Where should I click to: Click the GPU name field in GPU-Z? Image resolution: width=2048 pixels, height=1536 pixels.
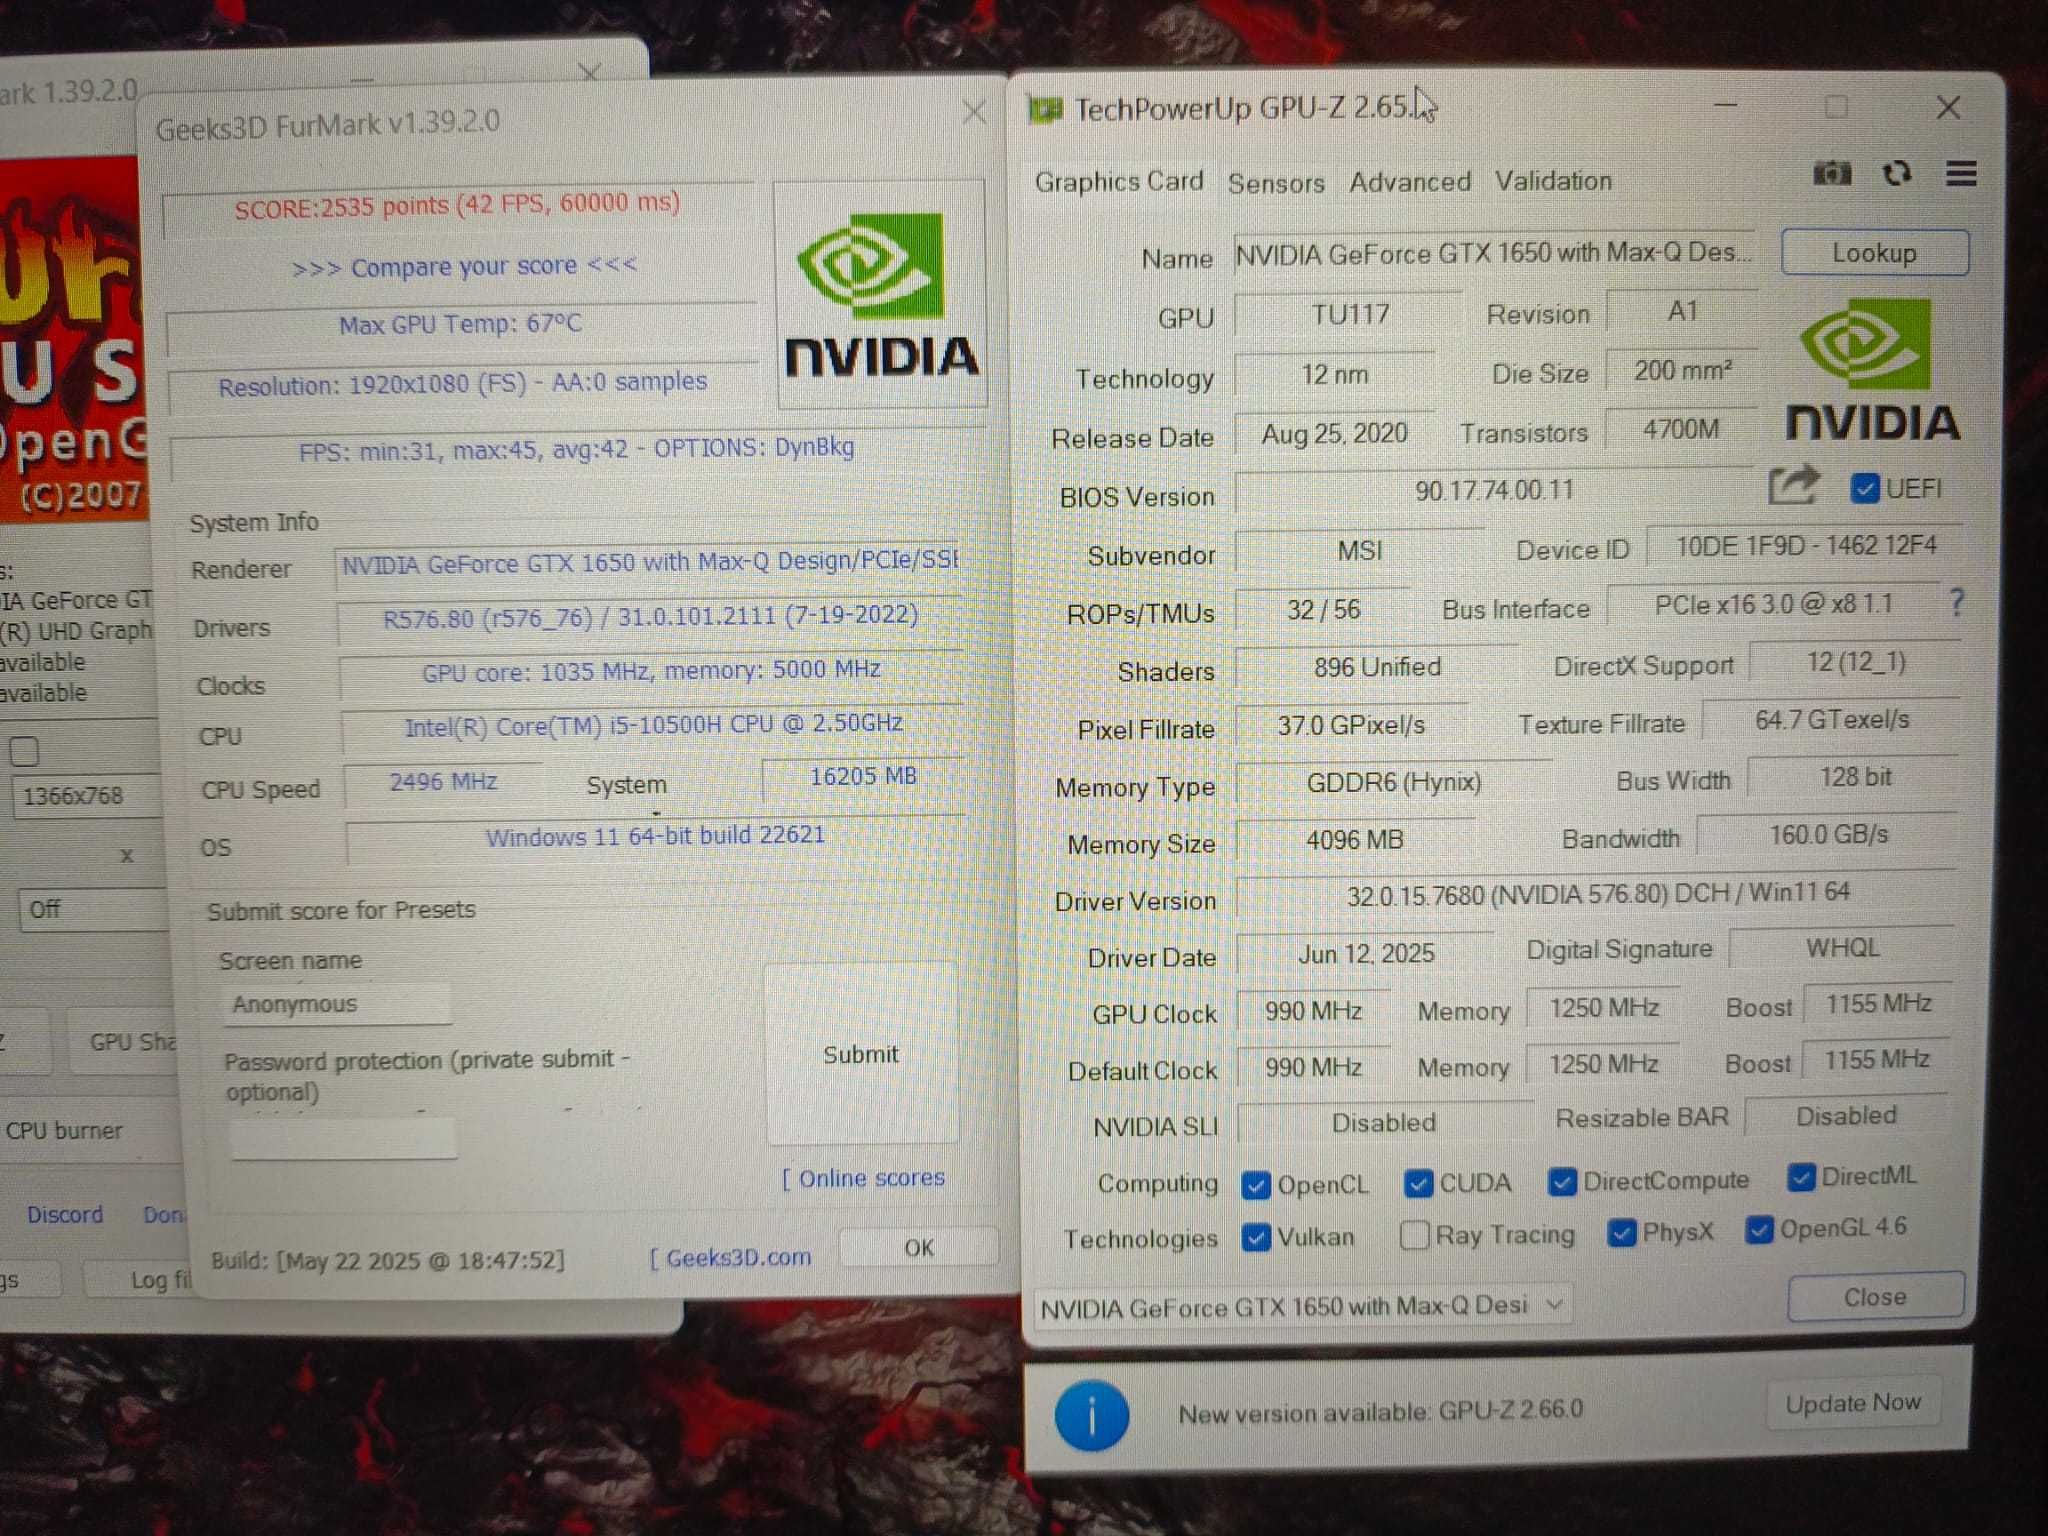1494,253
